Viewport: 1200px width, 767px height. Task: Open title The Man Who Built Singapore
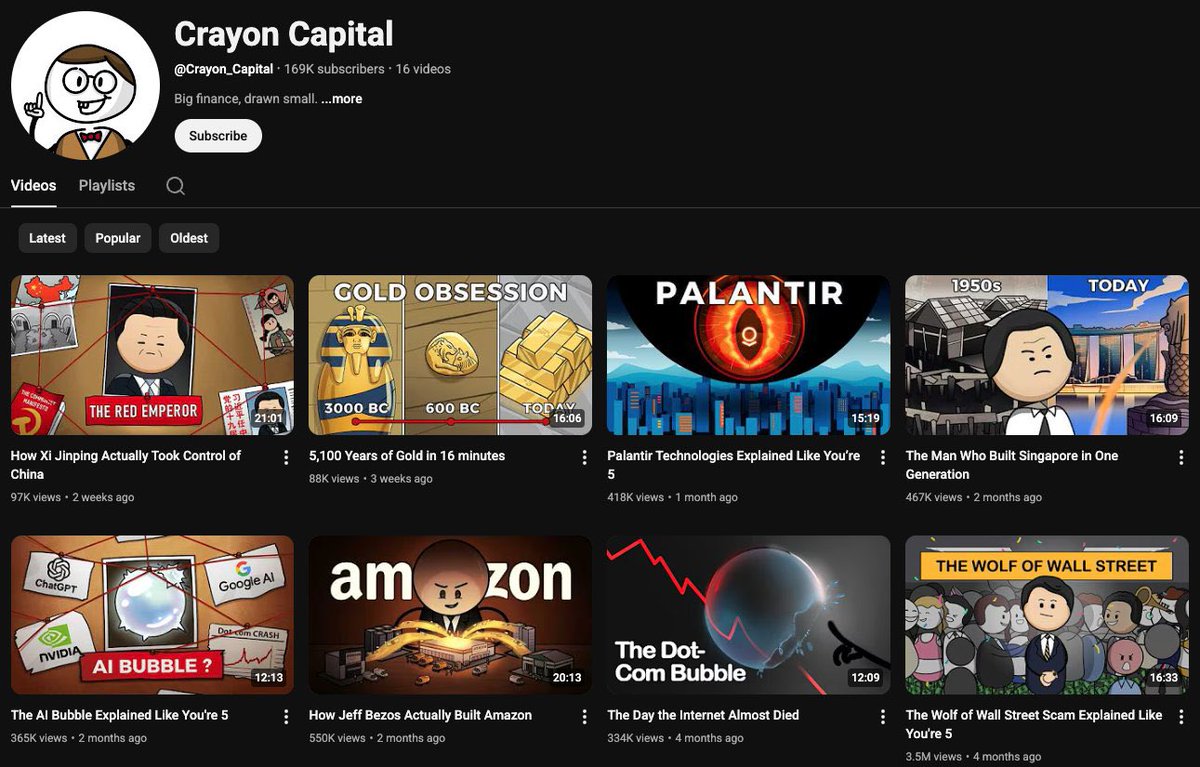[x=1012, y=465]
